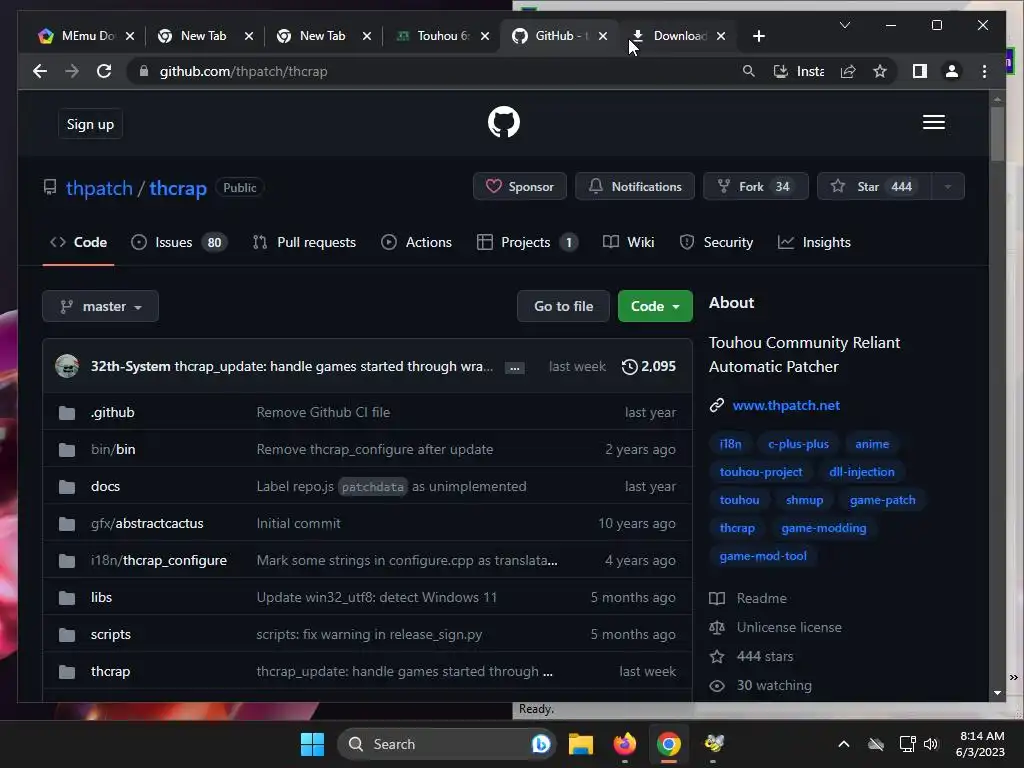Screen dimensions: 1024x768
Task: Switch to Pull requests tab
Action: [304, 242]
